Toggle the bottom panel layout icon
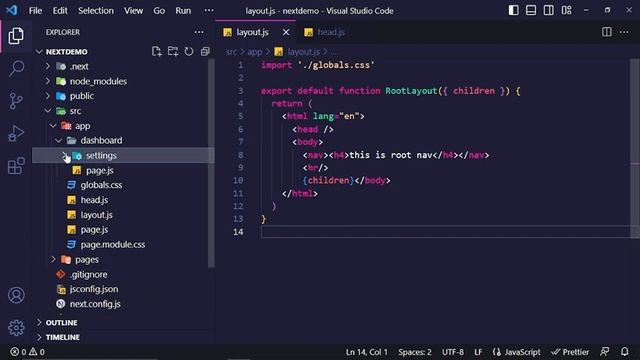 [531, 10]
